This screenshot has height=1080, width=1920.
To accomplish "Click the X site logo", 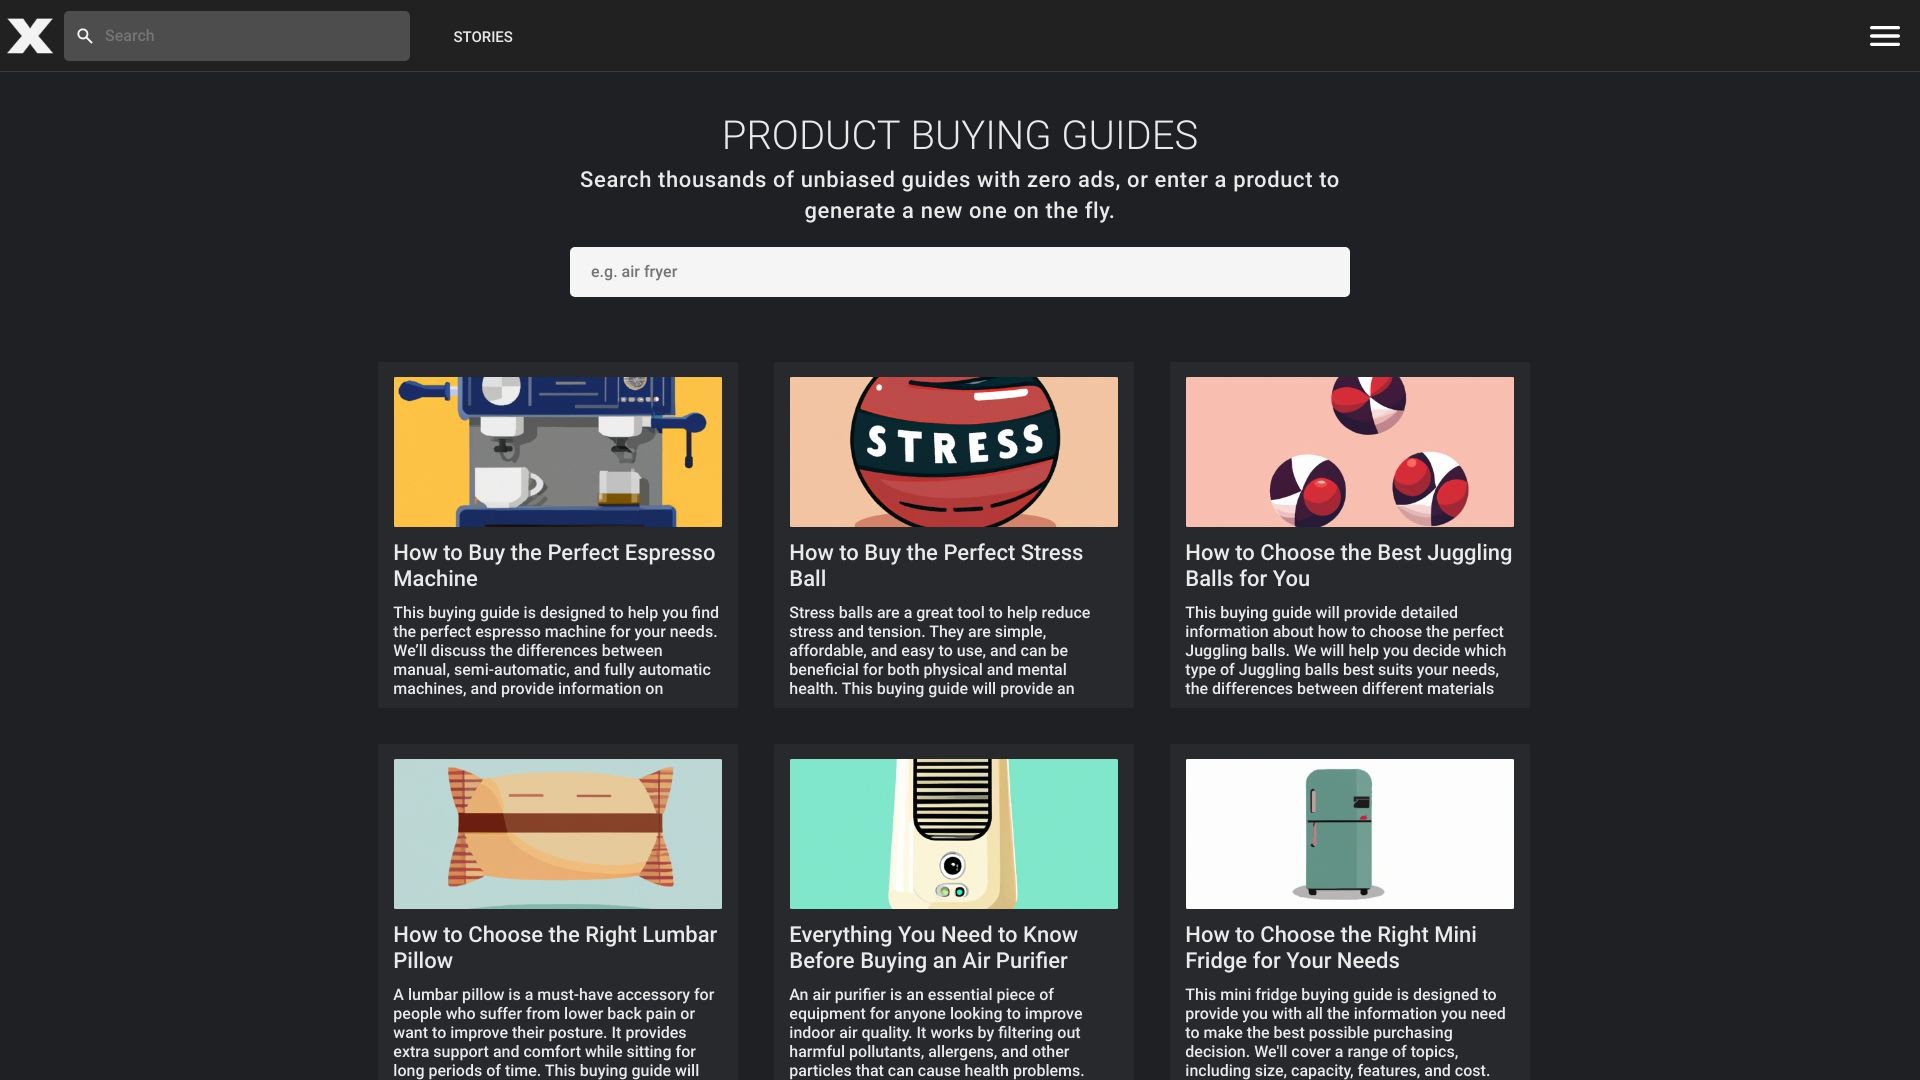I will [x=31, y=36].
